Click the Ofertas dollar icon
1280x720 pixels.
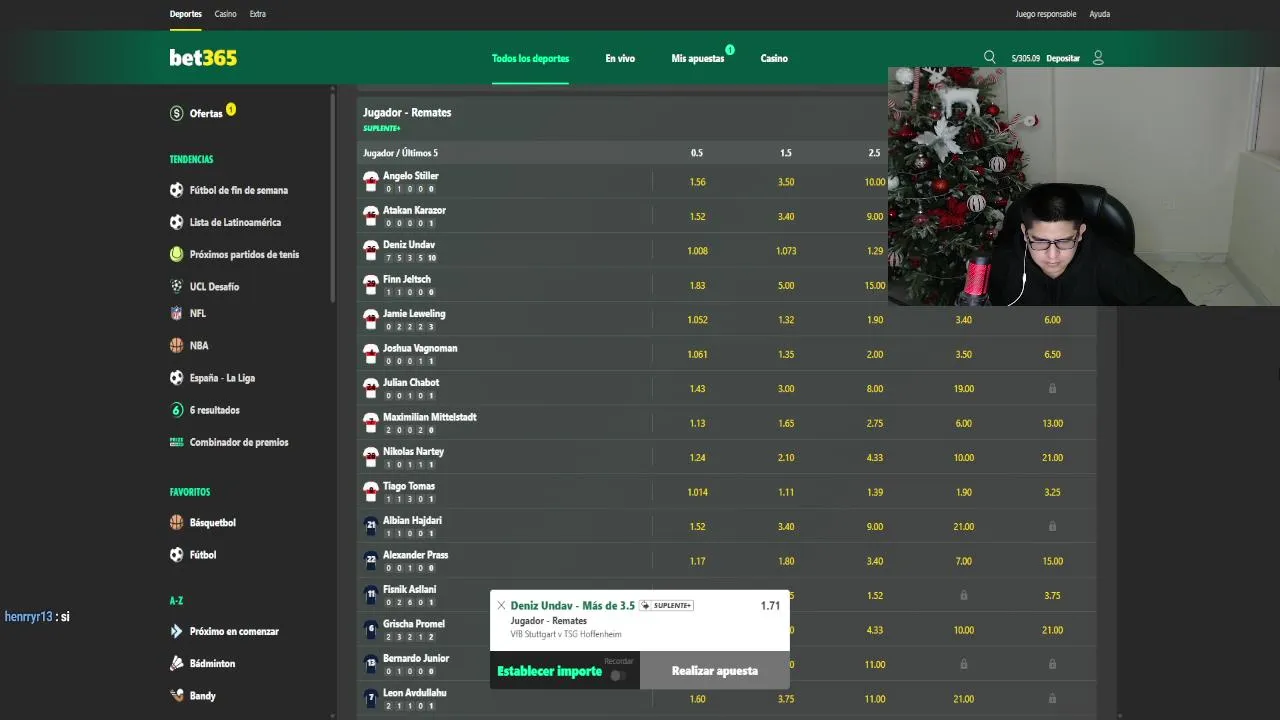pyautogui.click(x=177, y=113)
